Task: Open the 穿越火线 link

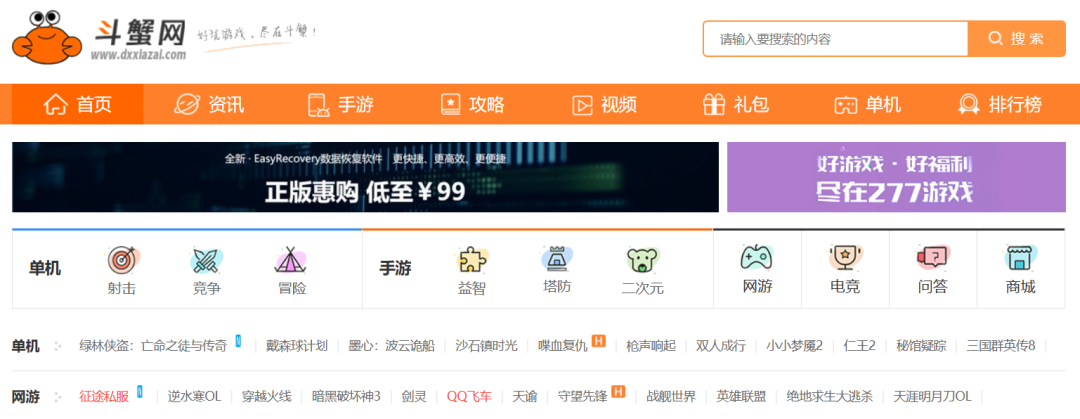Action: coord(266,397)
